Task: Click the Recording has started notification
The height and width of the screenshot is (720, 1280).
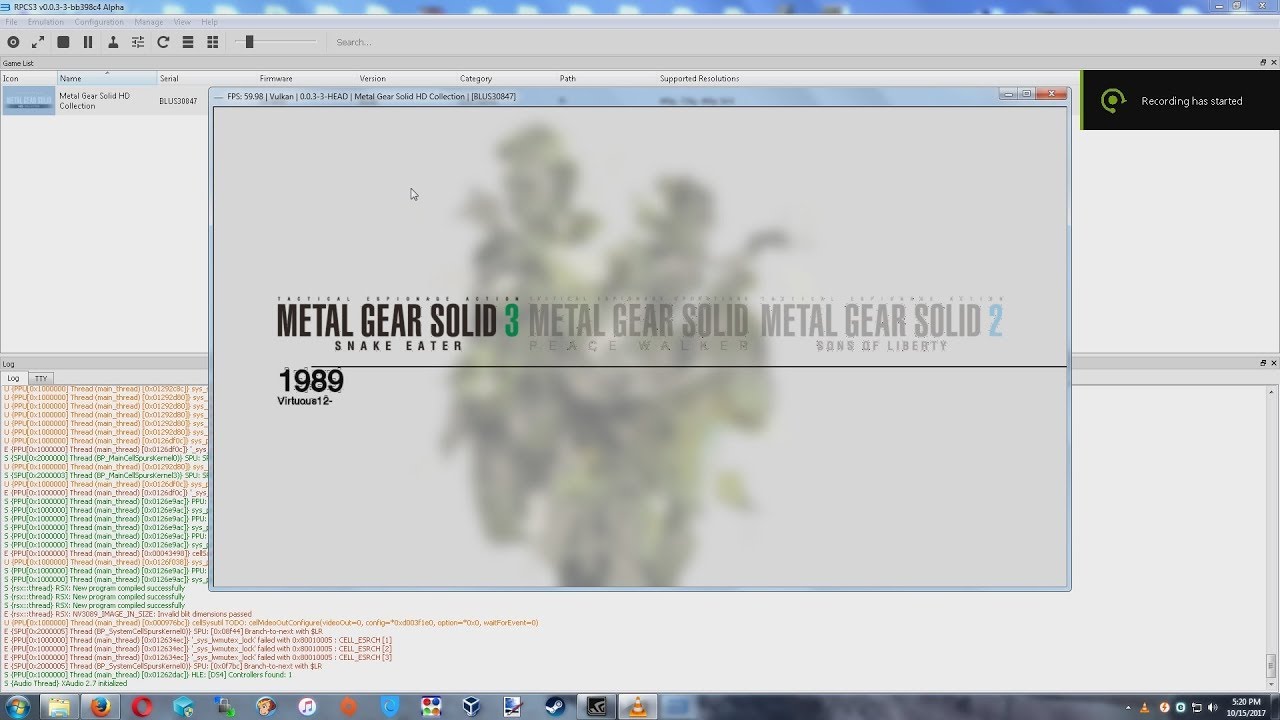Action: (x=1180, y=100)
